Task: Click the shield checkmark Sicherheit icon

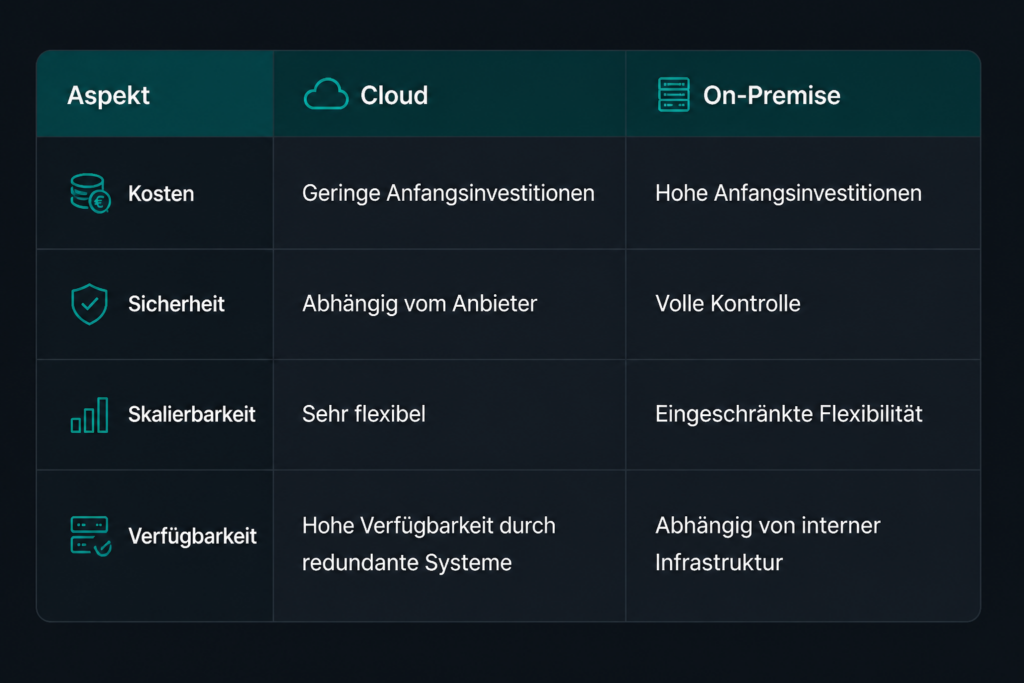Action: pos(89,304)
